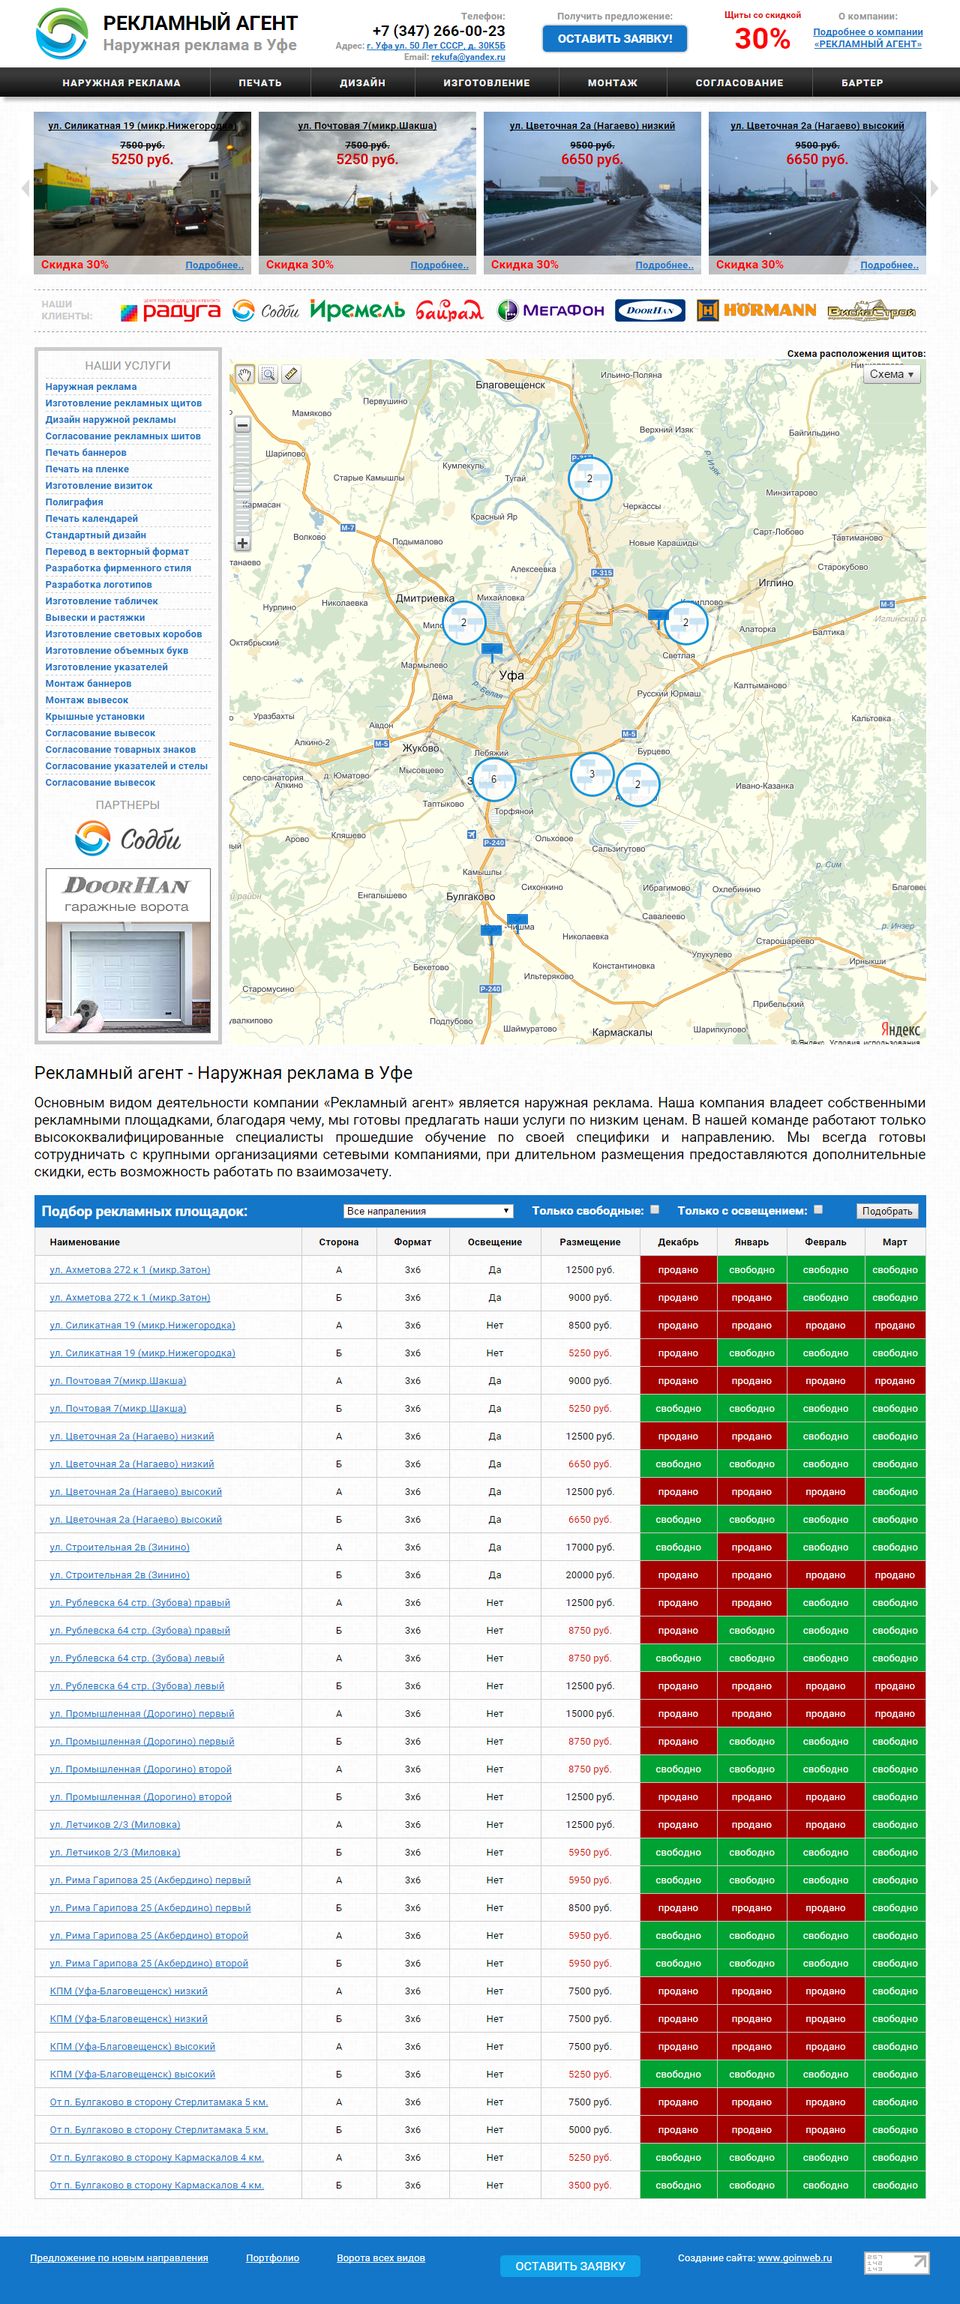This screenshot has width=960, height=2304.
Task: Open the cluster marker labeled 6 on map
Action: [494, 779]
